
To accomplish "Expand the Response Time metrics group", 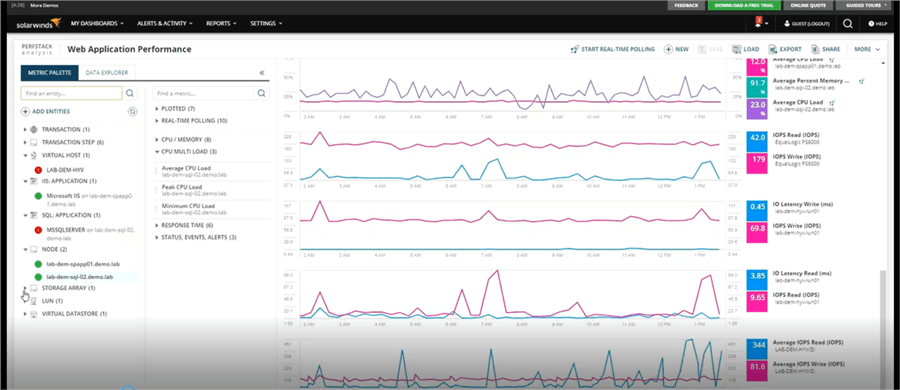I will coord(157,225).
